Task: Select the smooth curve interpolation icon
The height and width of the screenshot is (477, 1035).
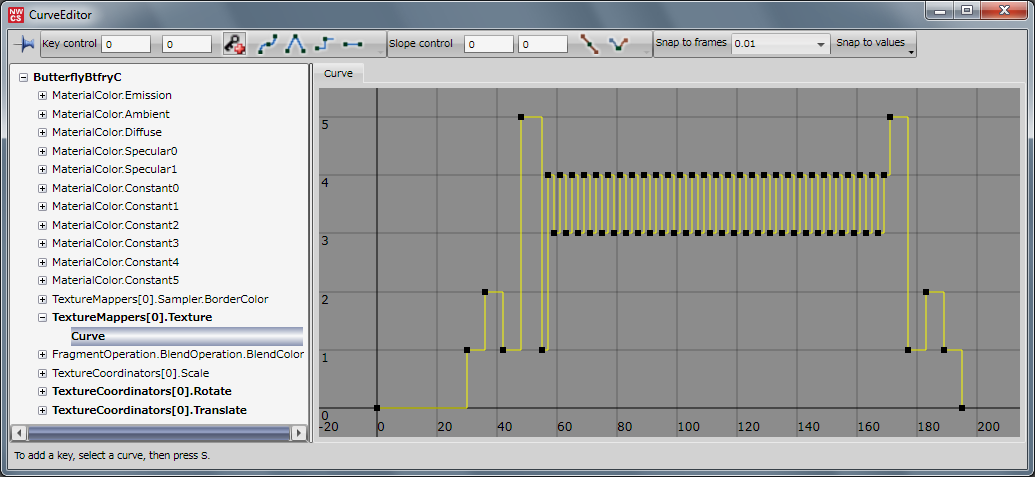Action: [x=268, y=45]
